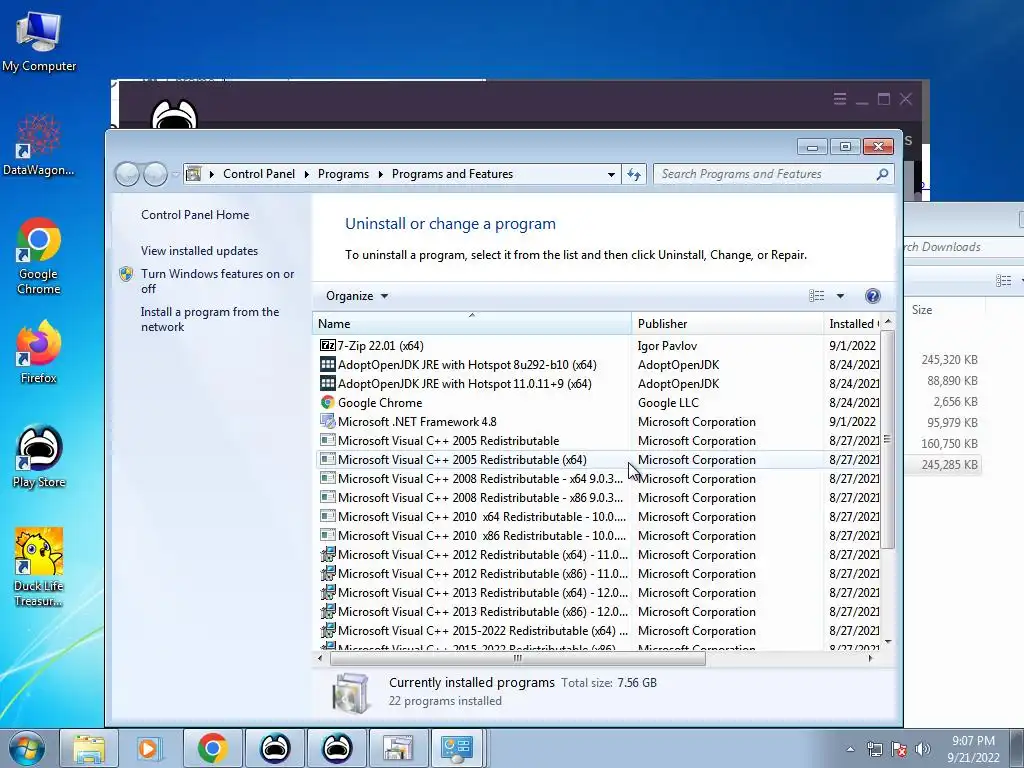Open Install a program from the network

tap(210, 319)
